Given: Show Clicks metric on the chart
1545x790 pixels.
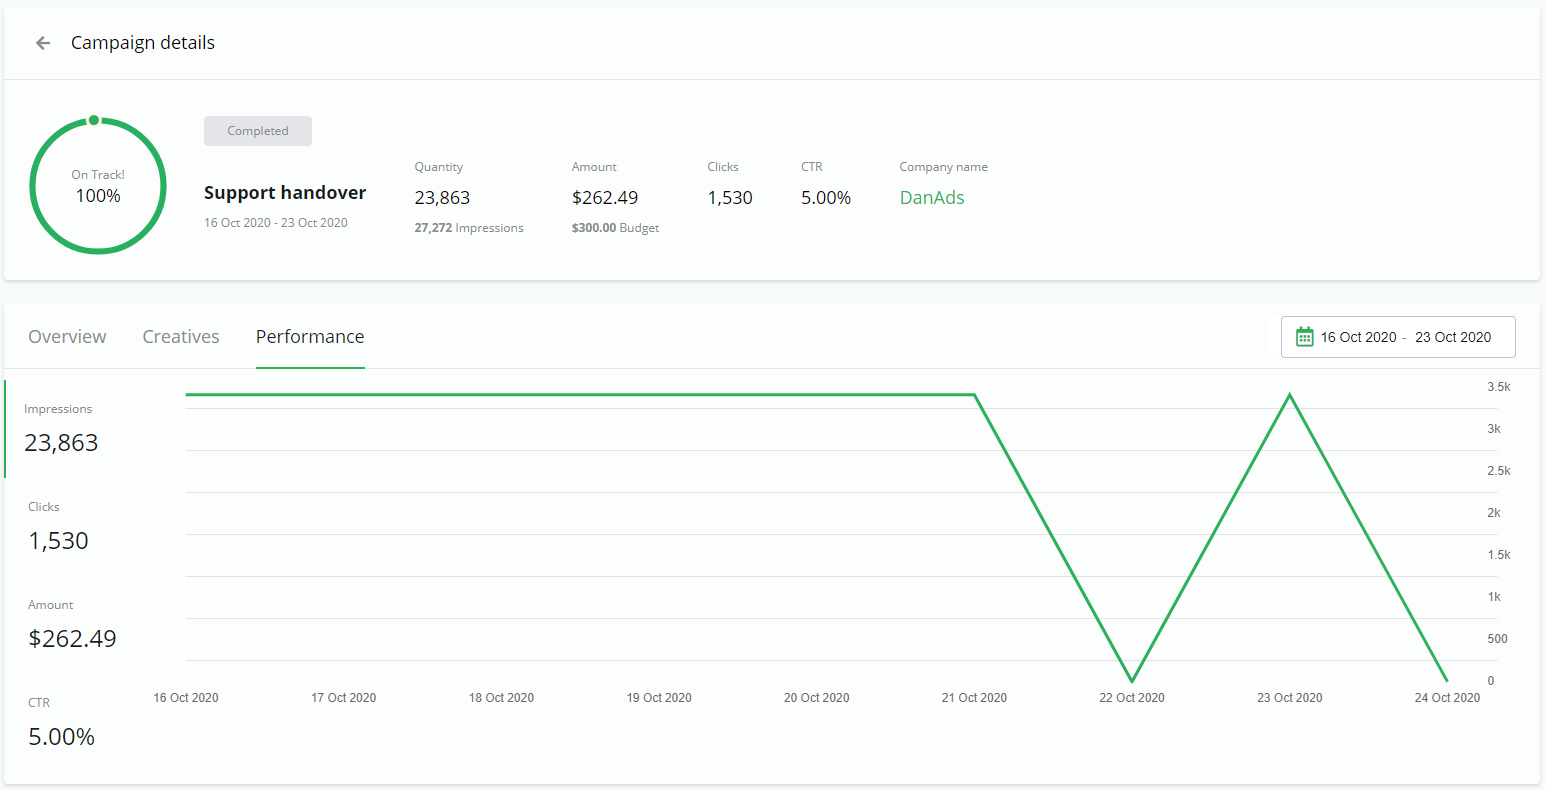Looking at the screenshot, I should tap(58, 527).
